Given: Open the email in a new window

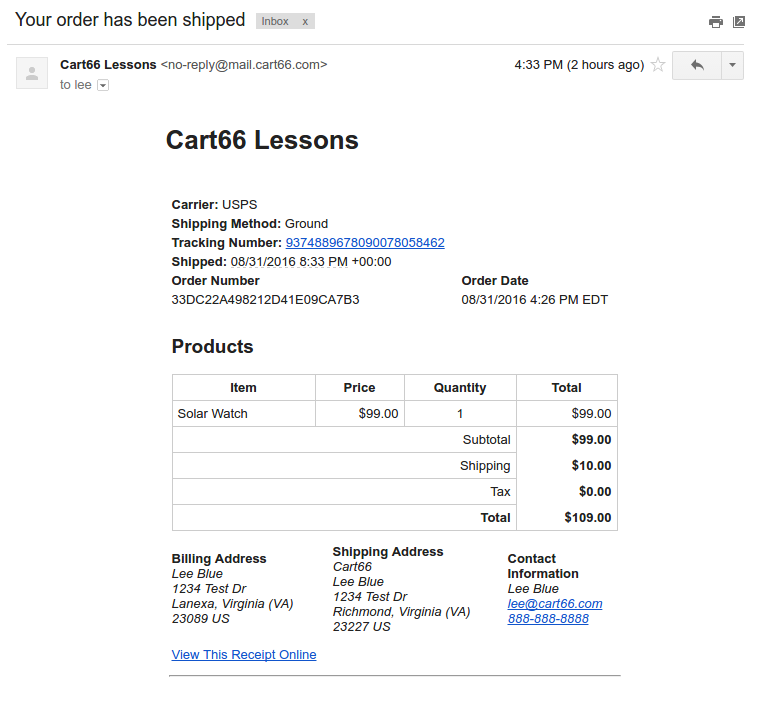Looking at the screenshot, I should (739, 22).
